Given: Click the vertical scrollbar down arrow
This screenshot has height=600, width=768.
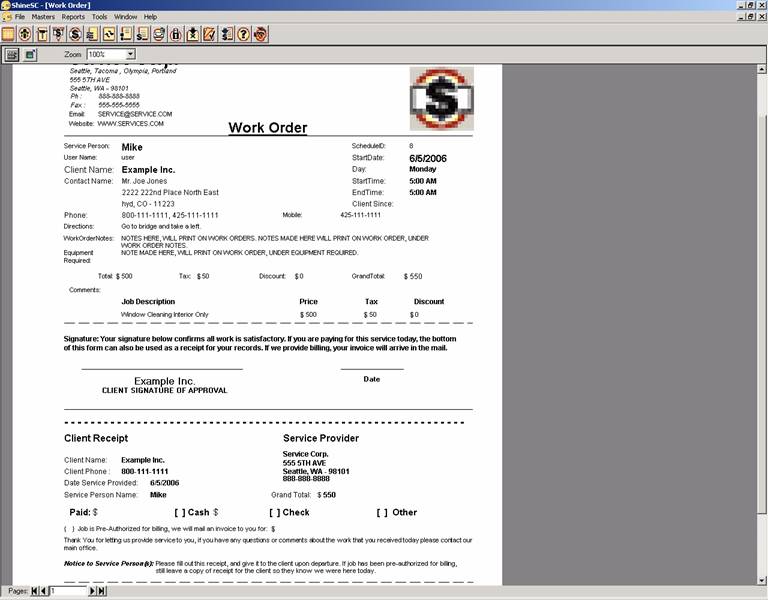Looking at the screenshot, I should coord(762,581).
